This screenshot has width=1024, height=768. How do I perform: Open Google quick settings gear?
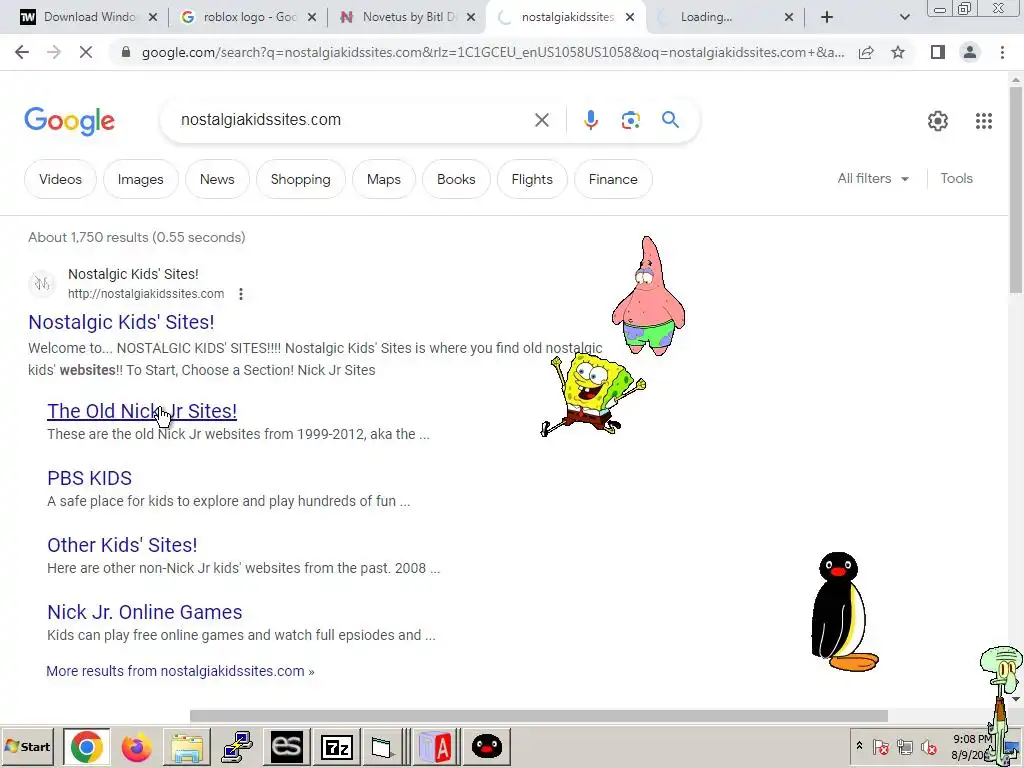pyautogui.click(x=938, y=121)
